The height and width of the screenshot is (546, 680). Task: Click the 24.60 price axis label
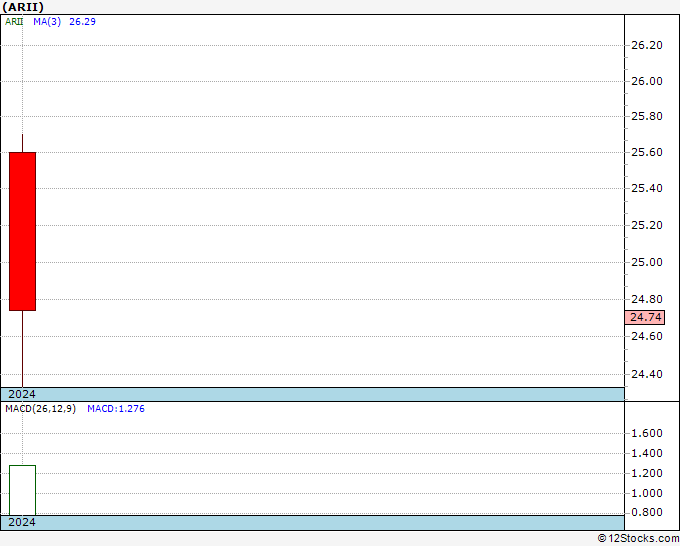click(x=647, y=337)
